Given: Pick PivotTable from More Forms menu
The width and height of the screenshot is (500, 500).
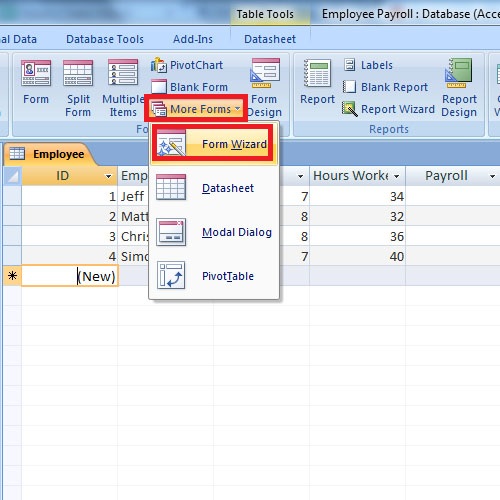Looking at the screenshot, I should pyautogui.click(x=214, y=276).
